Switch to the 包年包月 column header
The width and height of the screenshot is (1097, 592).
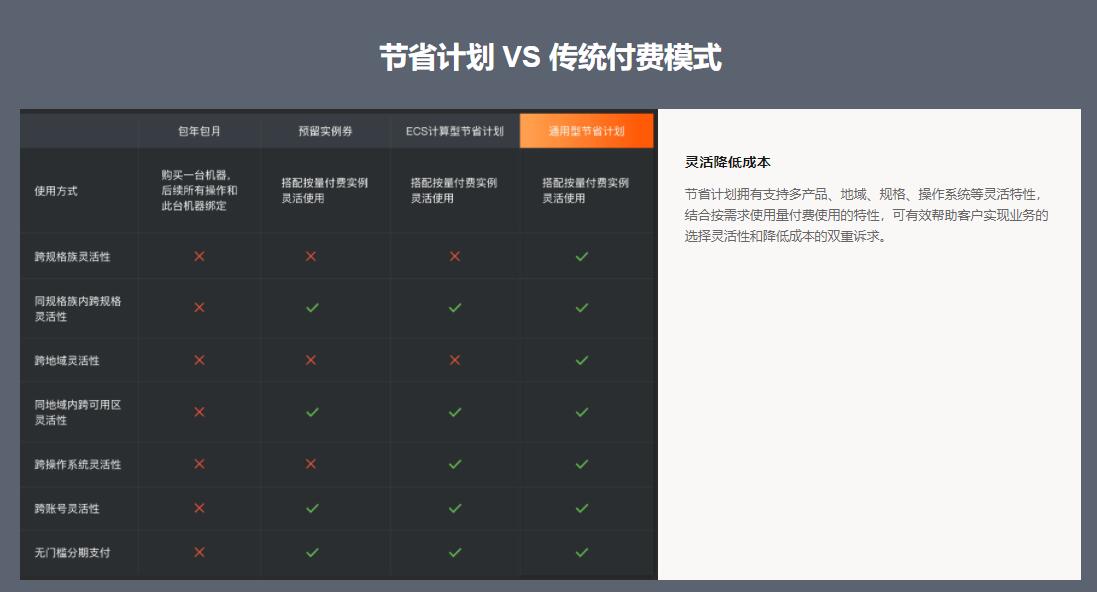click(199, 130)
